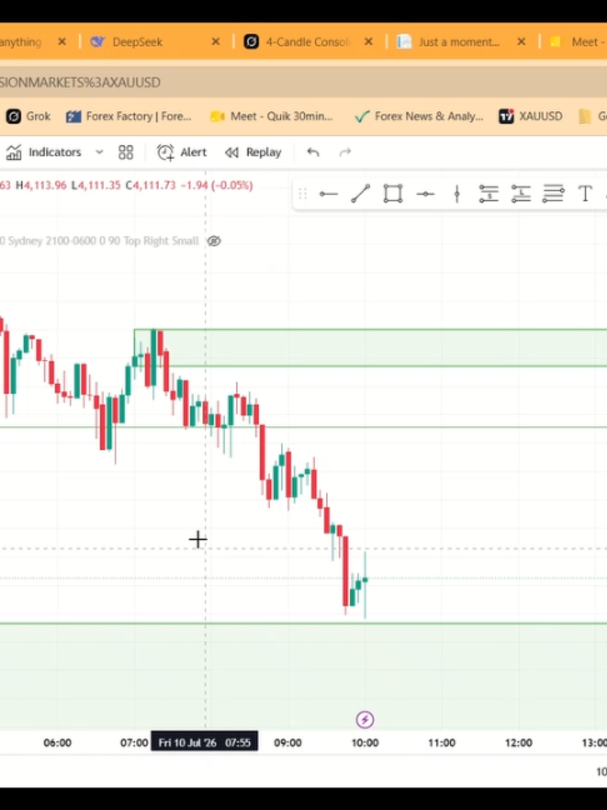This screenshot has height=810, width=607.
Task: Focus the address bar showing XAUUSD URL
Action: (303, 82)
